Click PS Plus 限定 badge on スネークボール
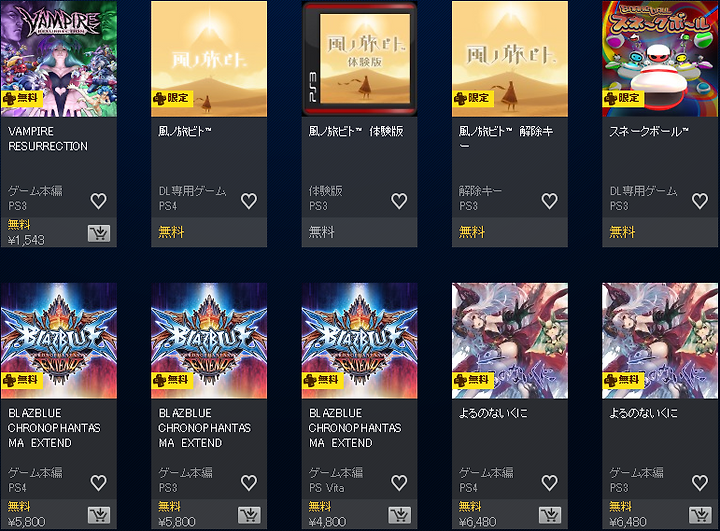The width and height of the screenshot is (720, 531). click(x=624, y=98)
